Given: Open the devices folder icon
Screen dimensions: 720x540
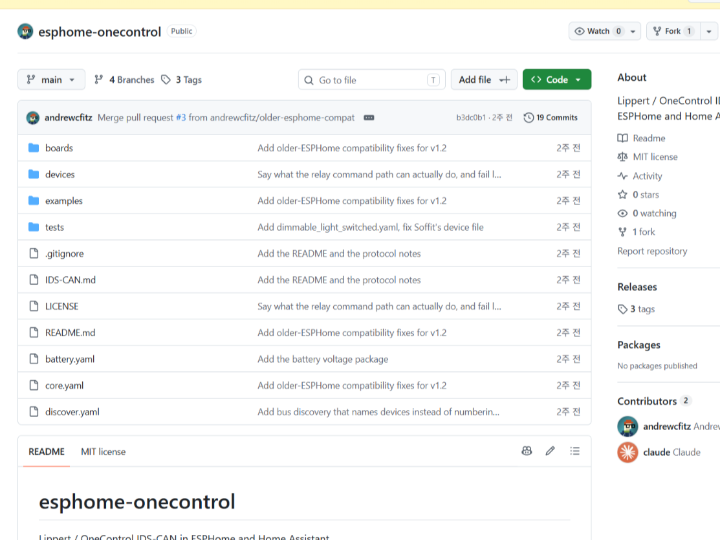Looking at the screenshot, I should 34,174.
